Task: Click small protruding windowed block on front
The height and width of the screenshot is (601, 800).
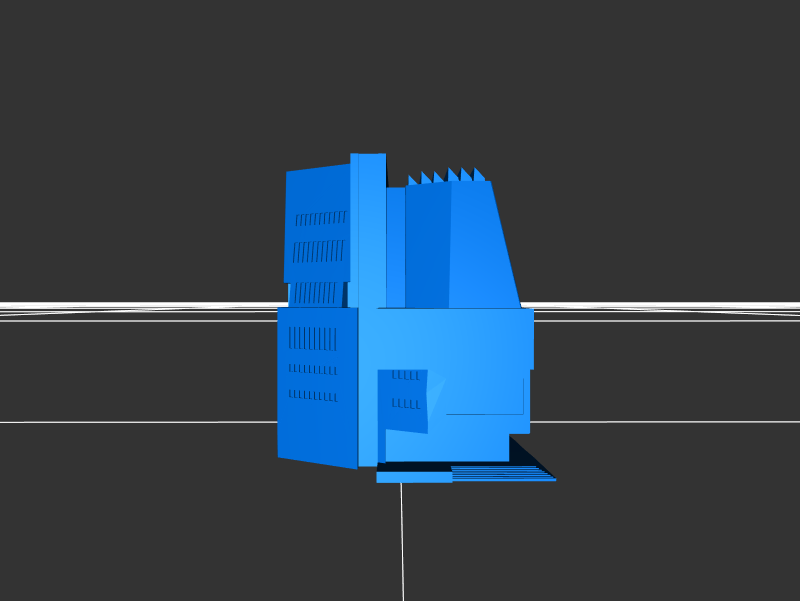Action: point(403,400)
